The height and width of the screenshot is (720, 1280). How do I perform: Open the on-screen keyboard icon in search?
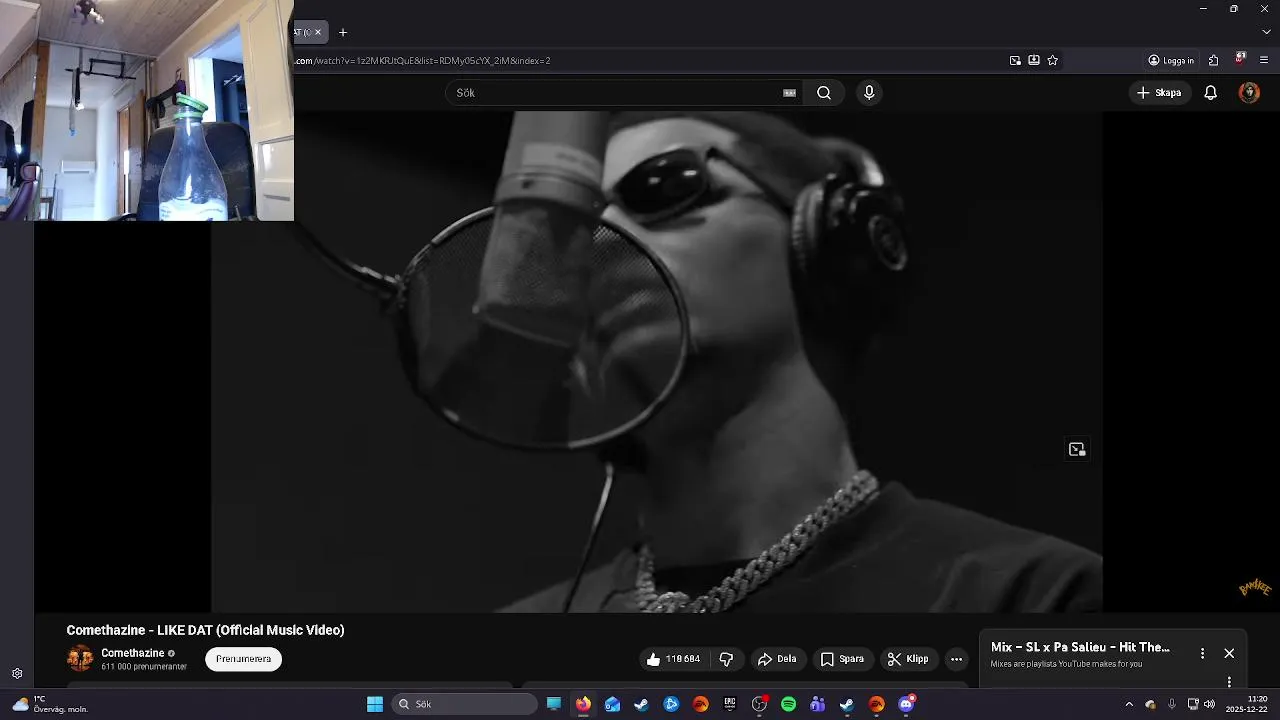[x=789, y=93]
